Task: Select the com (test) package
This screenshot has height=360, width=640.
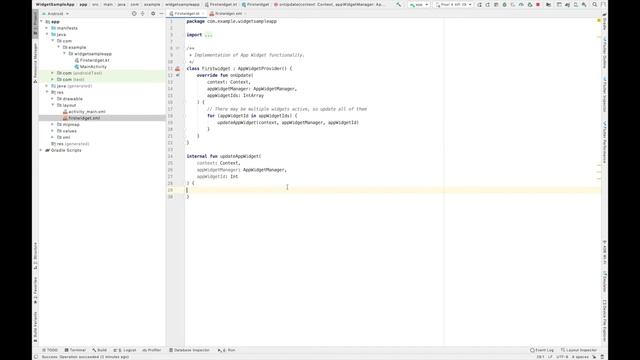Action: (x=71, y=80)
